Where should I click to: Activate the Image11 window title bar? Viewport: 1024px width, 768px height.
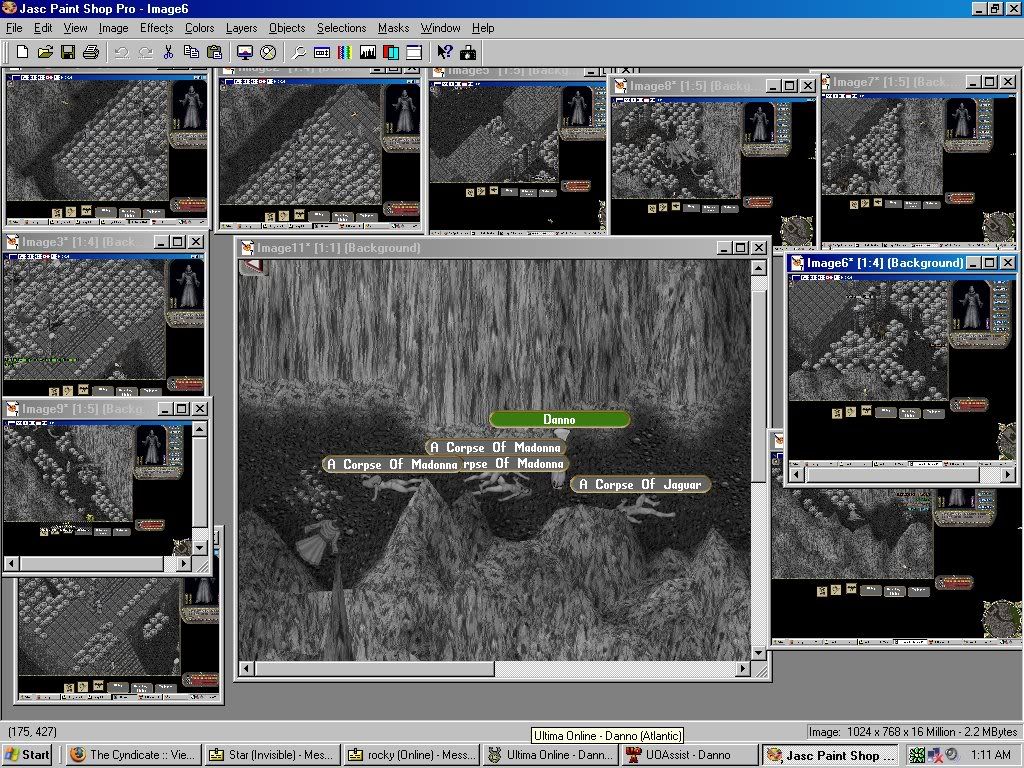(x=503, y=248)
